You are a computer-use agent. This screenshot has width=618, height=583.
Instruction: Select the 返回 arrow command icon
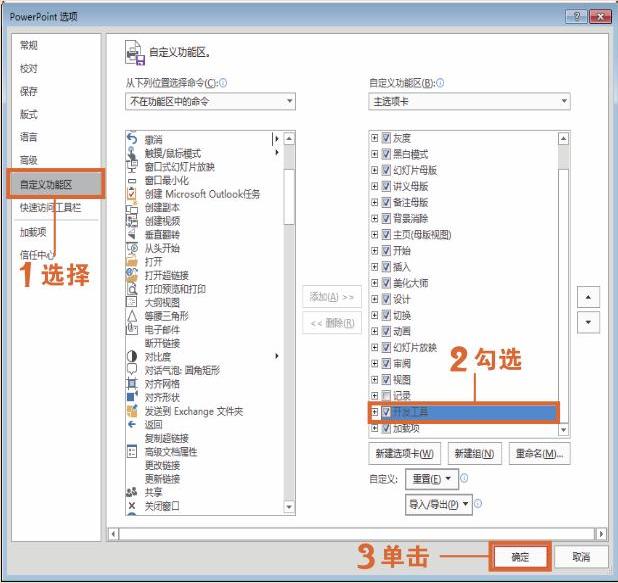[x=132, y=424]
